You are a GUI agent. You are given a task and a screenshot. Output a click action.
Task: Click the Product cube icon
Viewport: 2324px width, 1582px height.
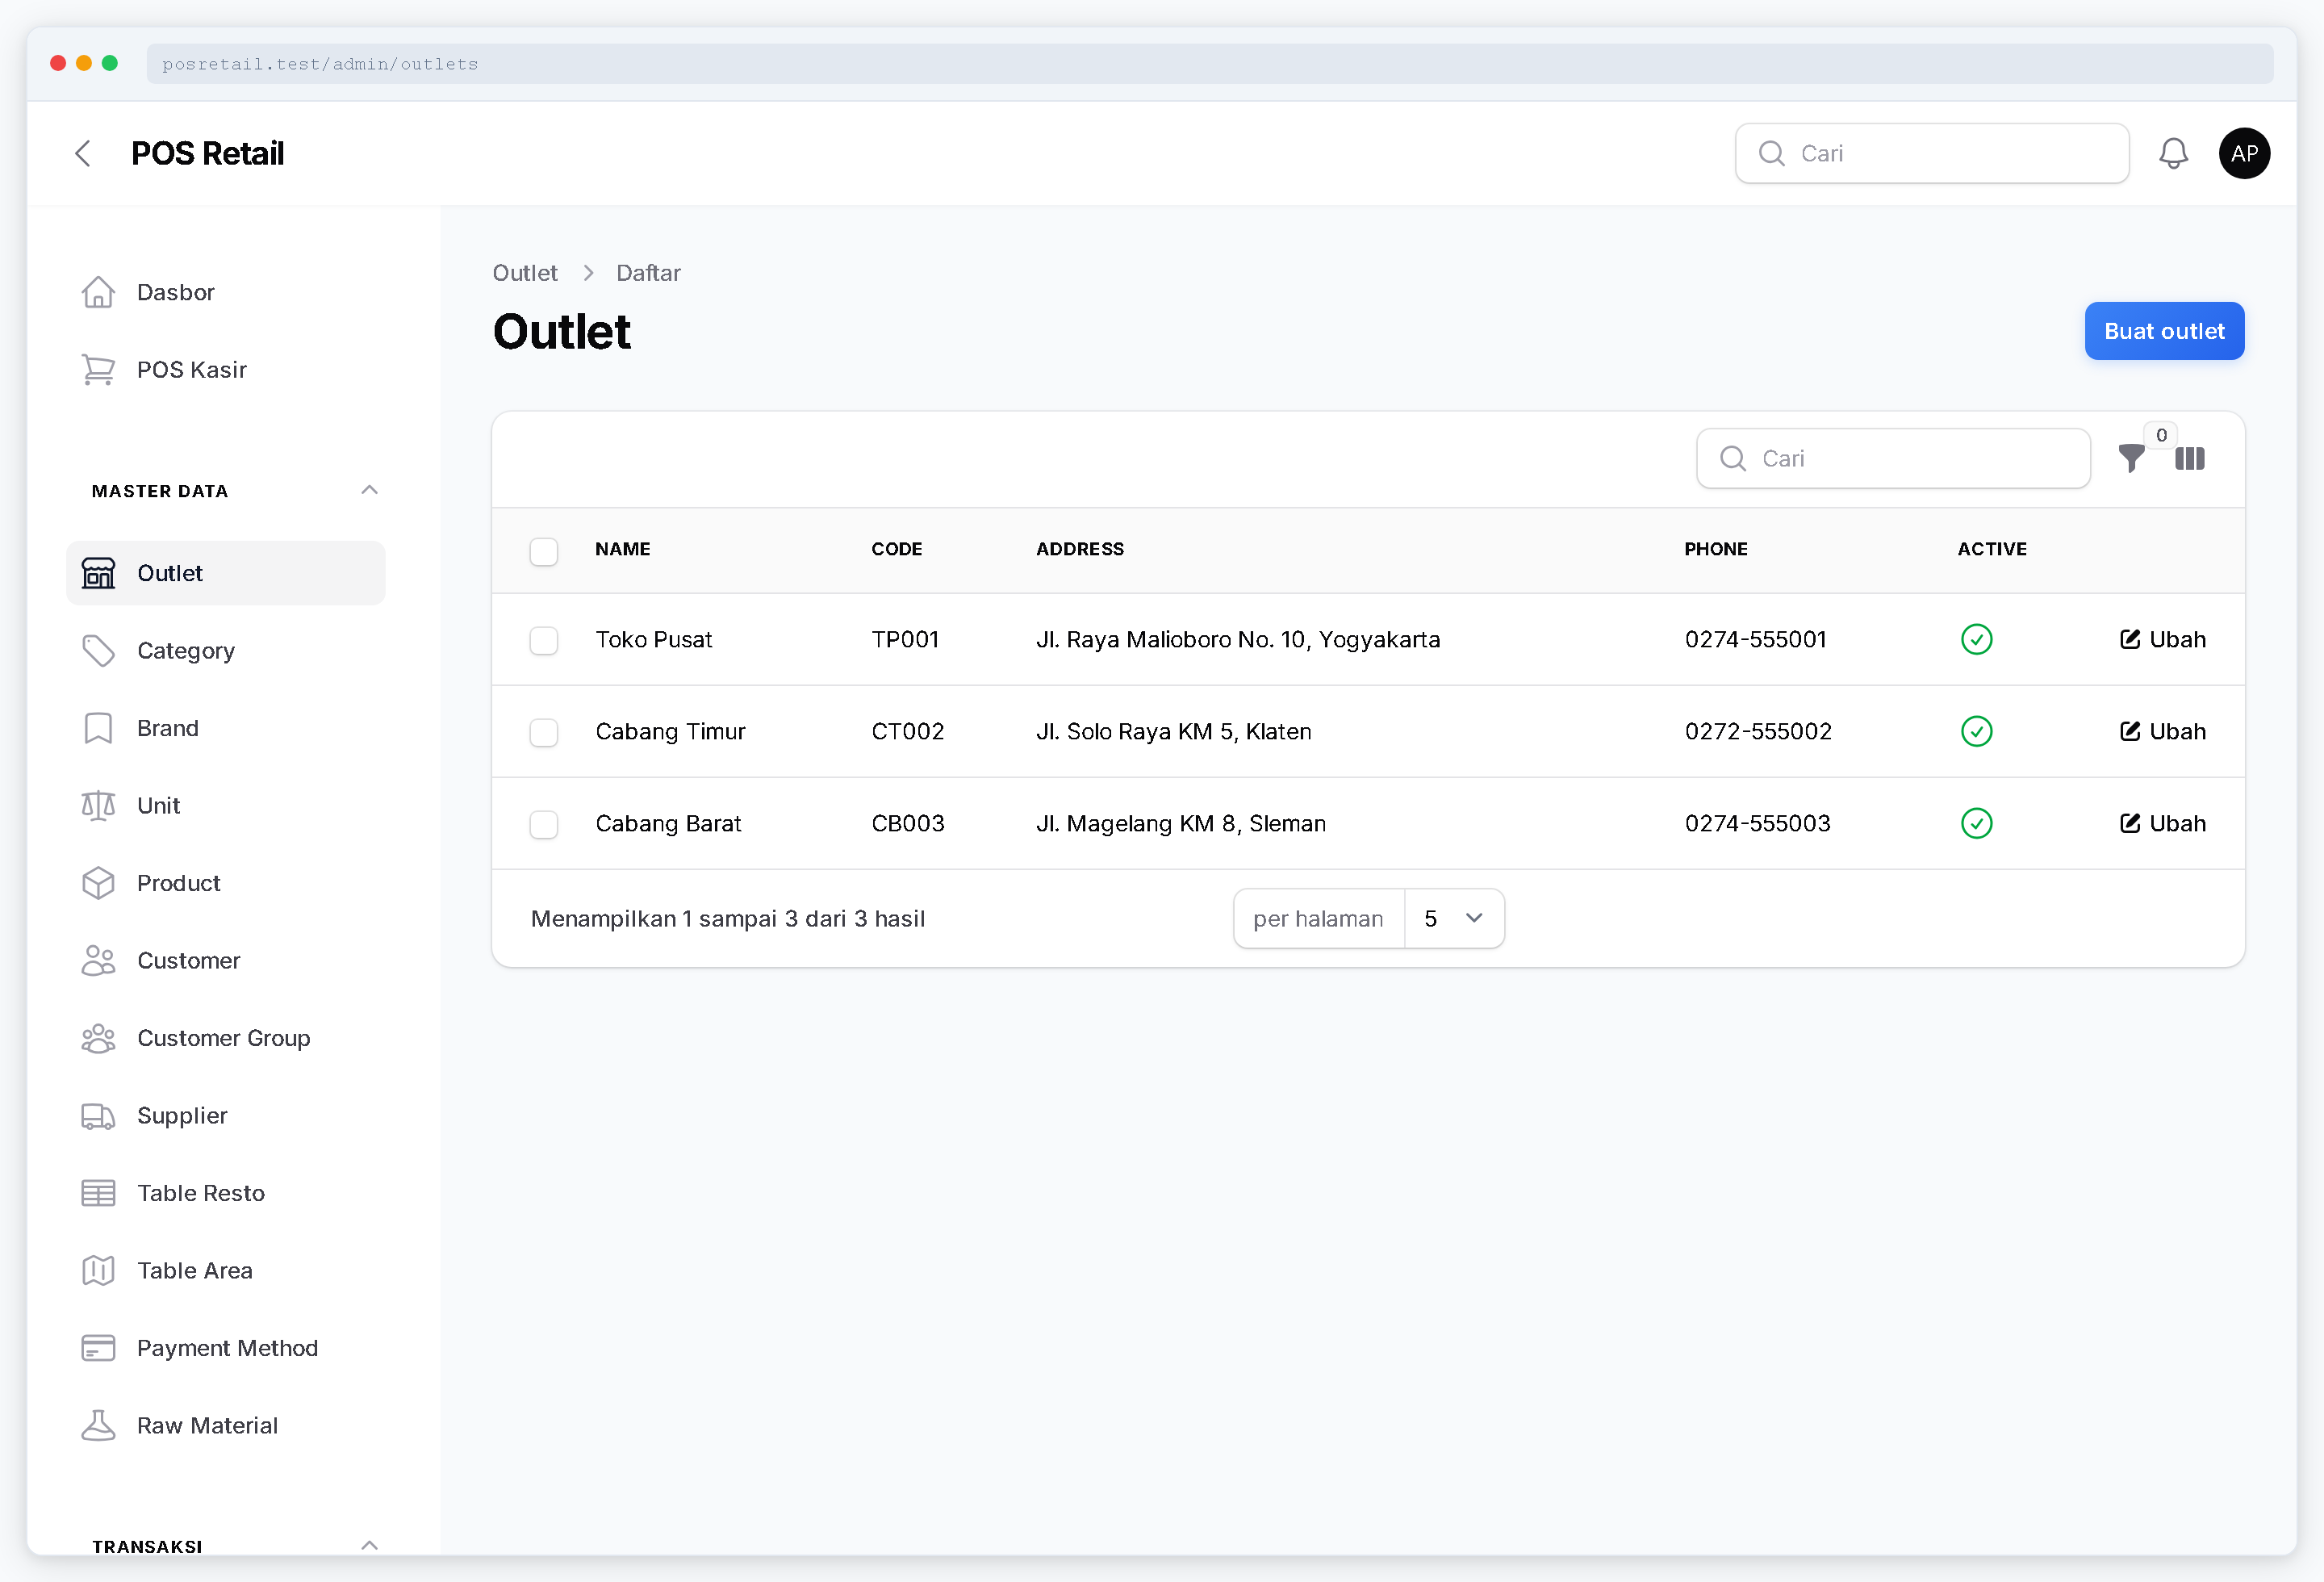98,883
